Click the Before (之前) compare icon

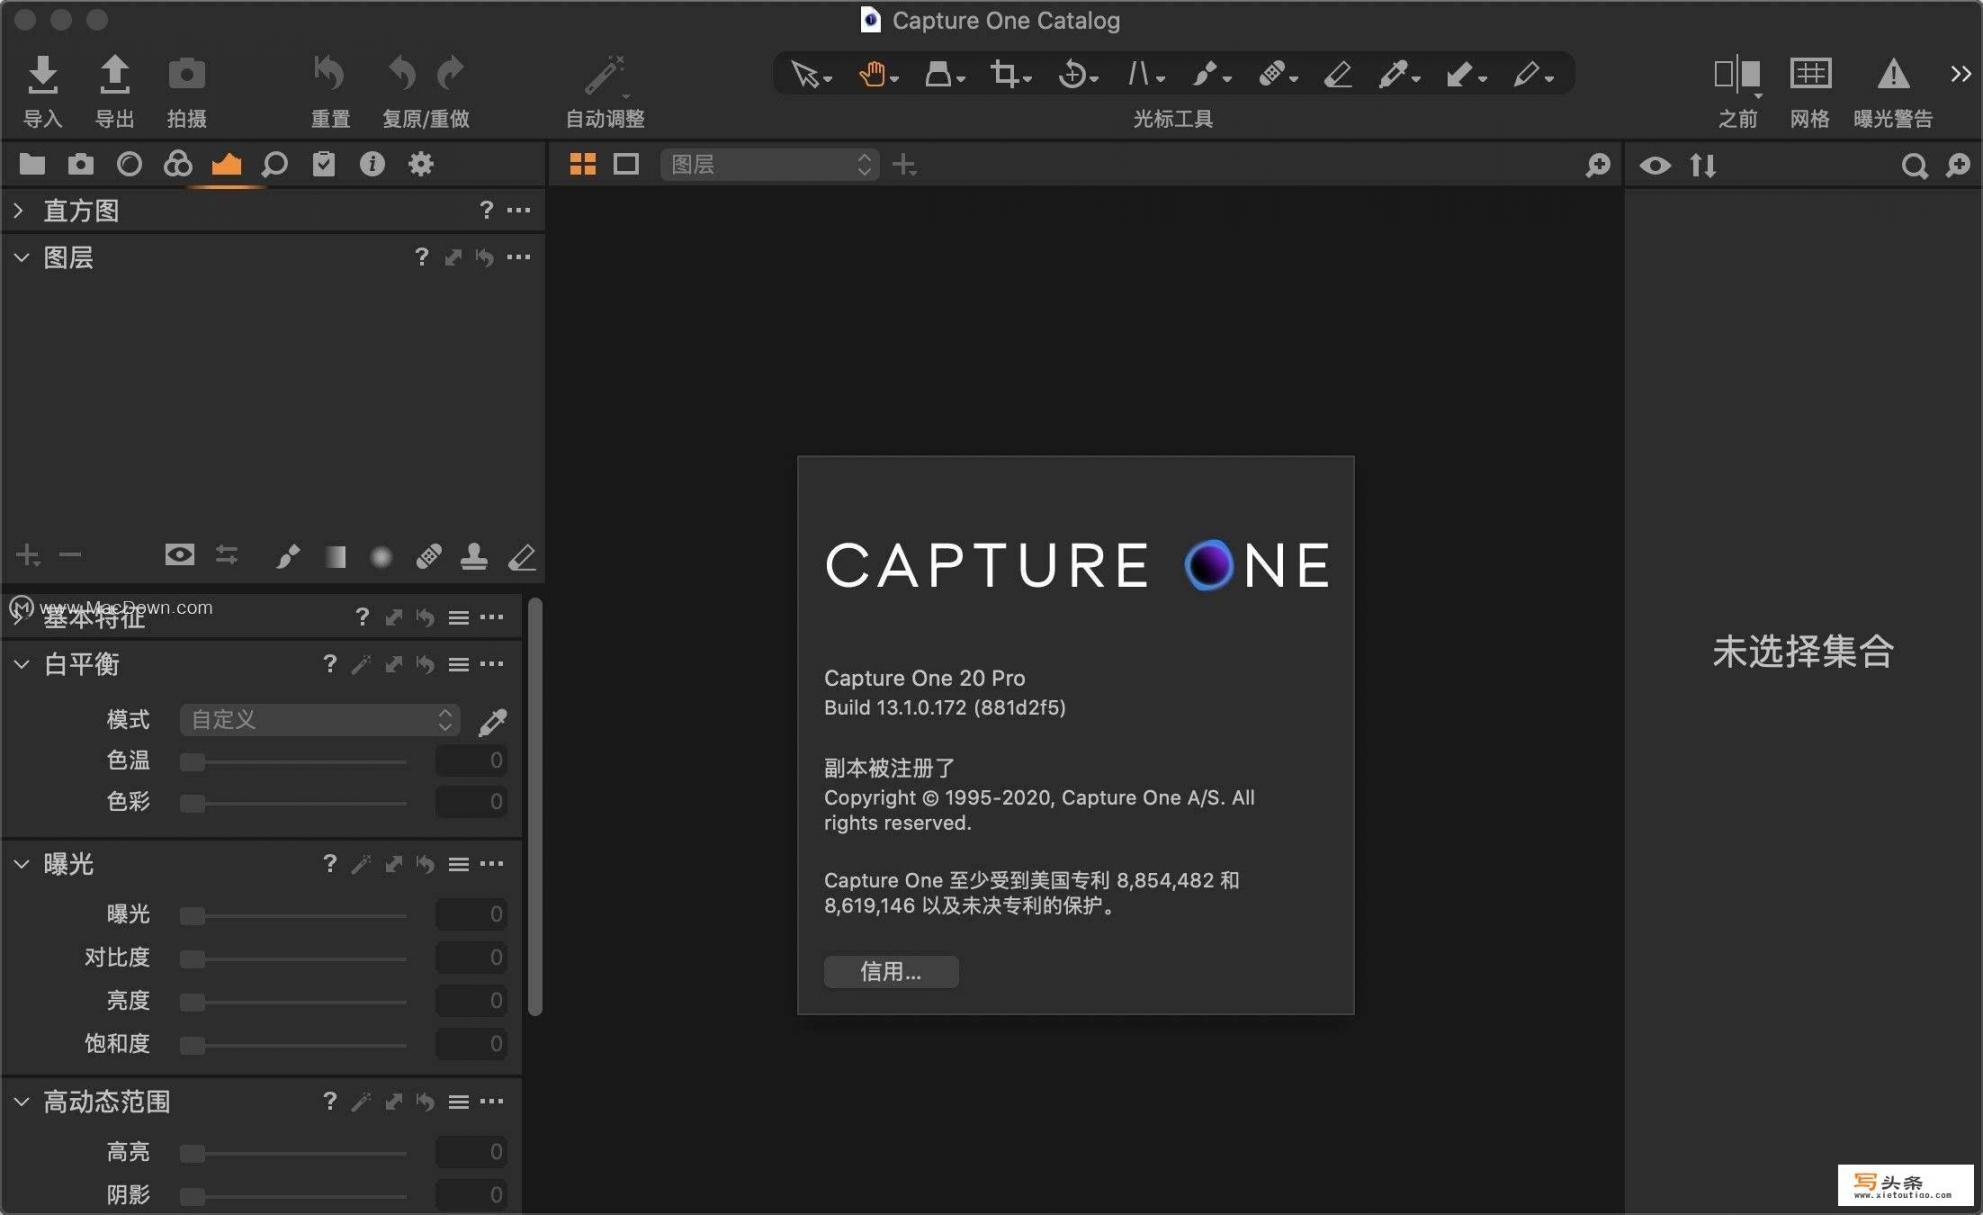pyautogui.click(x=1736, y=74)
